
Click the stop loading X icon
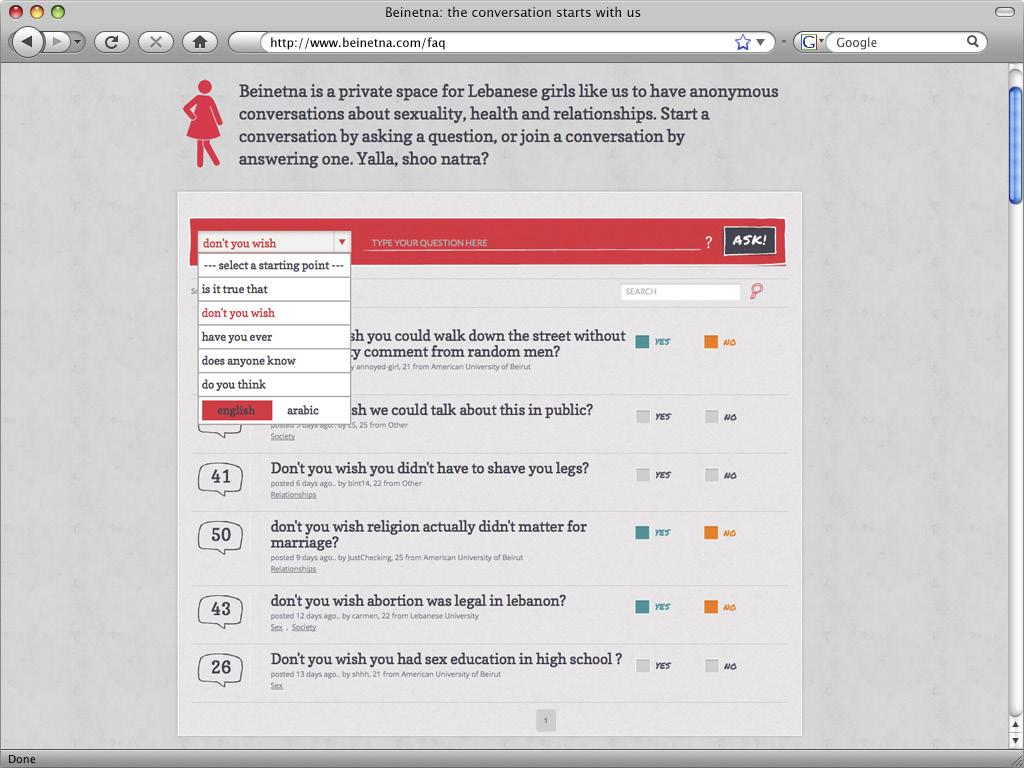coord(155,42)
